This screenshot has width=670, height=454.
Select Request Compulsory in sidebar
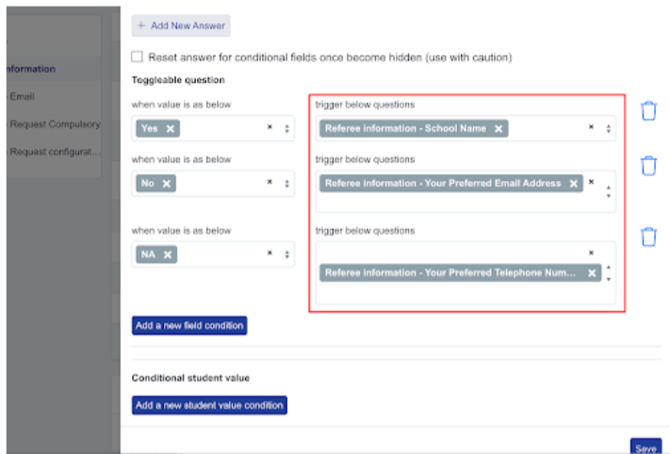pos(54,124)
